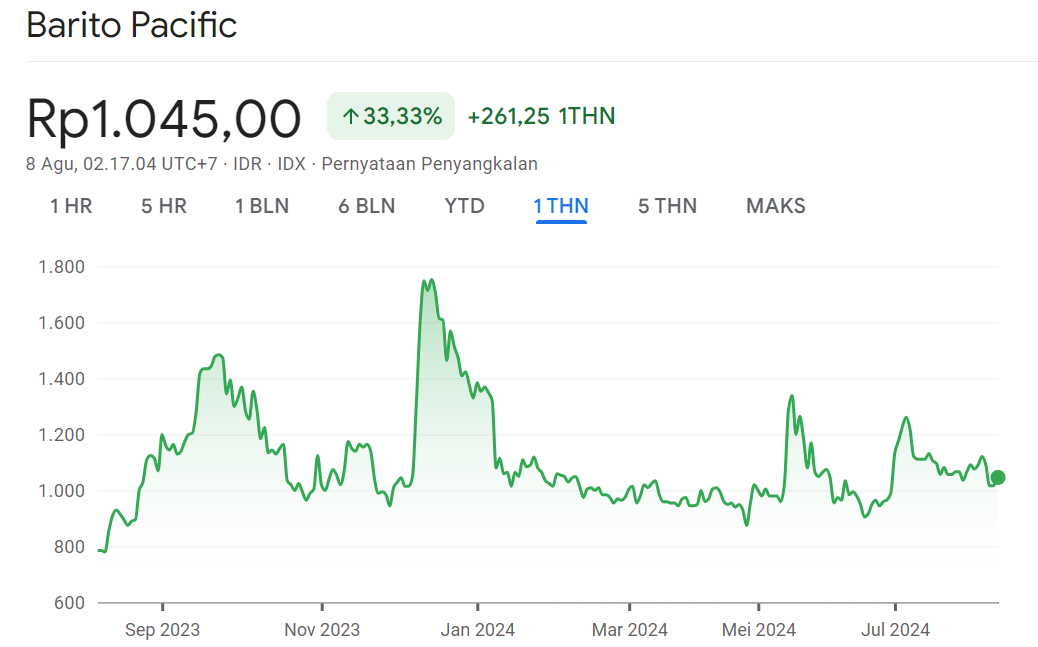Image resolution: width=1038 pixels, height=647 pixels.
Task: Click the 1.600 y-axis label
Action: tap(62, 323)
